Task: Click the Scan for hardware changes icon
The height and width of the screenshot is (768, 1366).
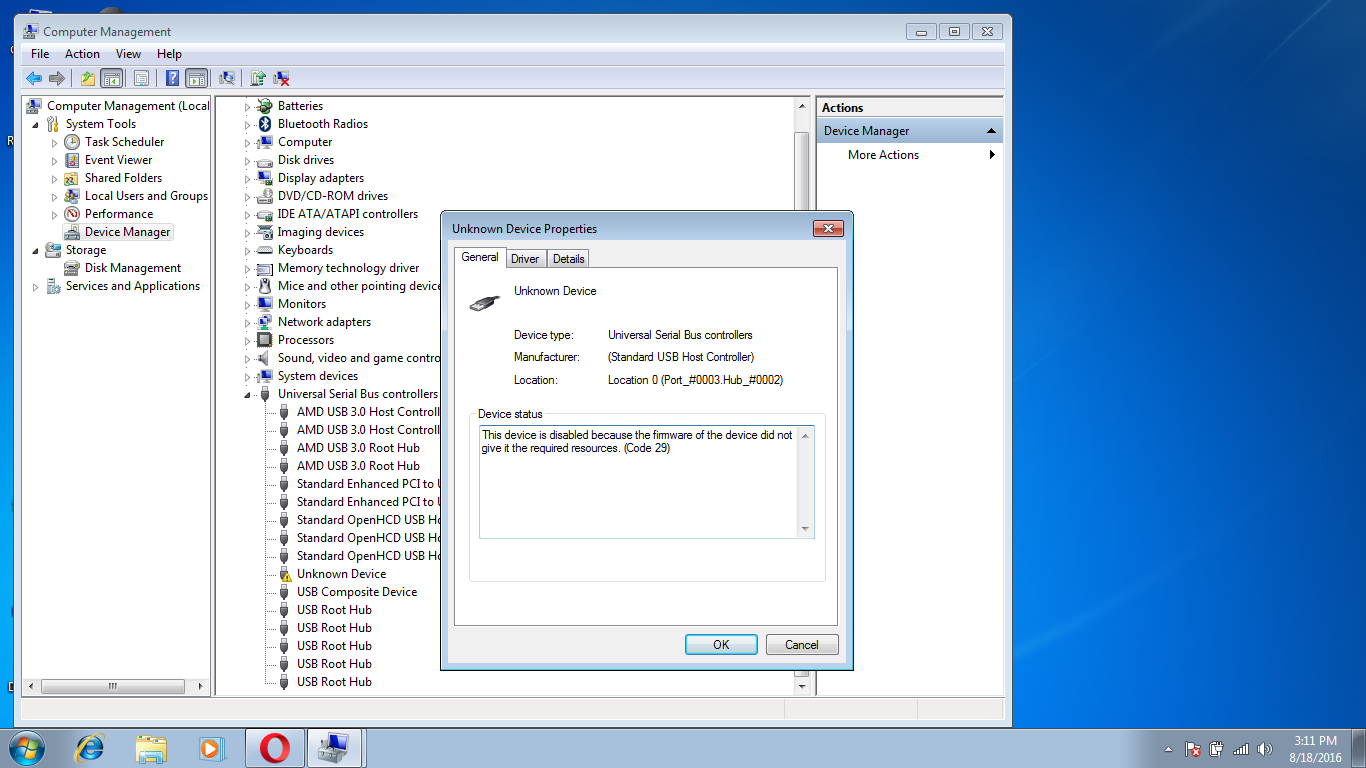Action: (x=227, y=78)
